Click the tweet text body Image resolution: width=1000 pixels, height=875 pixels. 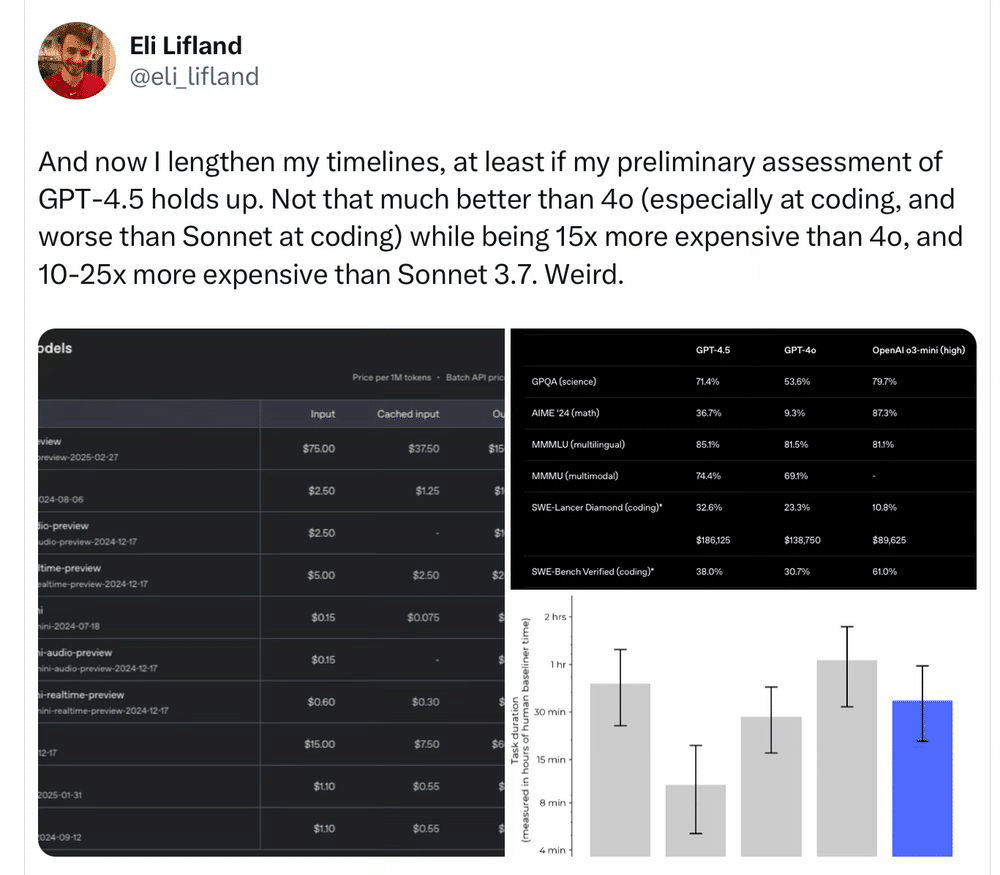(x=500, y=218)
